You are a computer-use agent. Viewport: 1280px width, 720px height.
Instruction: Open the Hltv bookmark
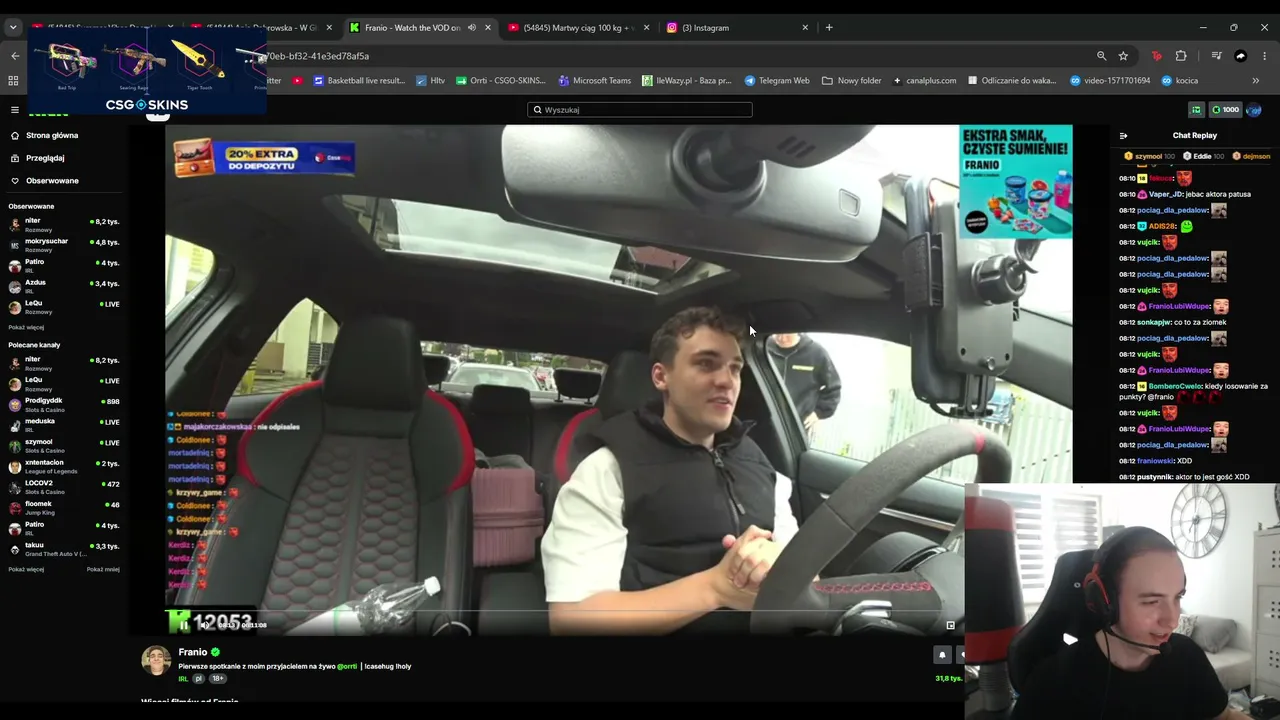coord(431,80)
